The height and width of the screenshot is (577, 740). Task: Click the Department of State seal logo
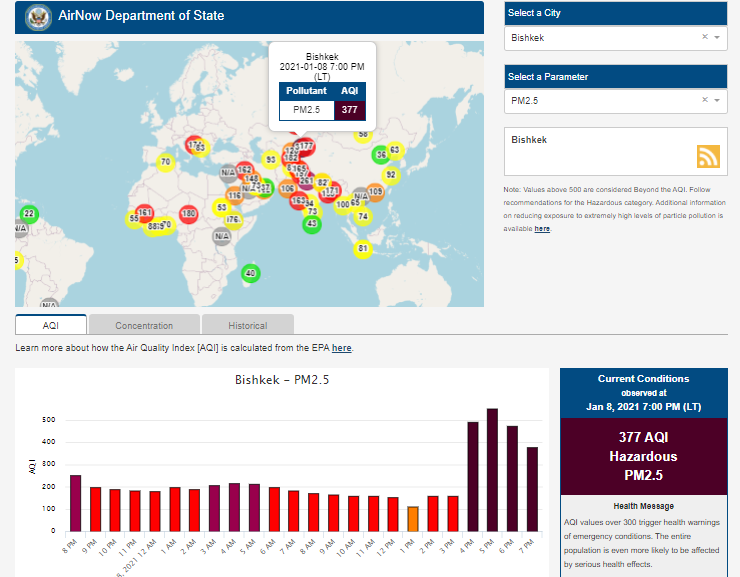38,17
